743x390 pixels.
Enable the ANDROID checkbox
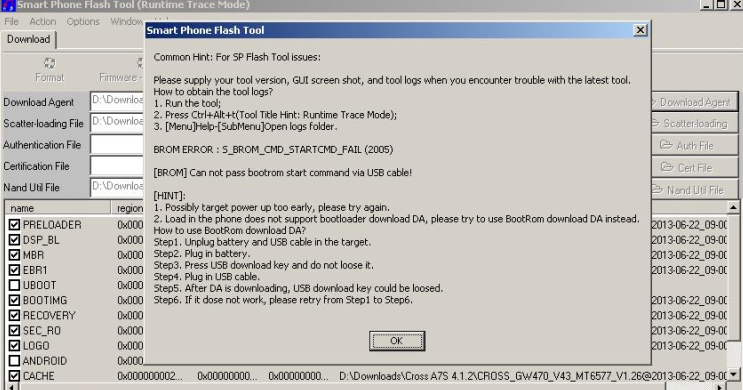14,361
